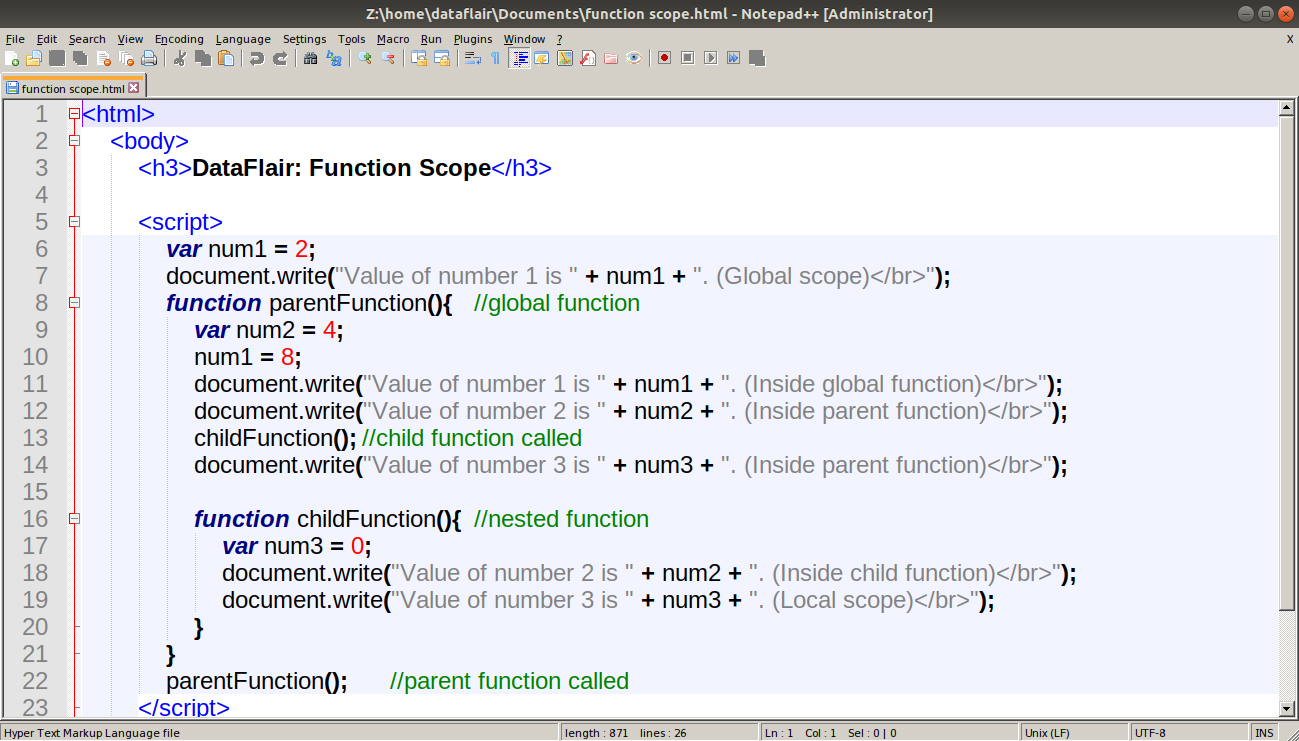Undo the last edit via toolbar arrow
The height and width of the screenshot is (741, 1299).
click(x=257, y=58)
